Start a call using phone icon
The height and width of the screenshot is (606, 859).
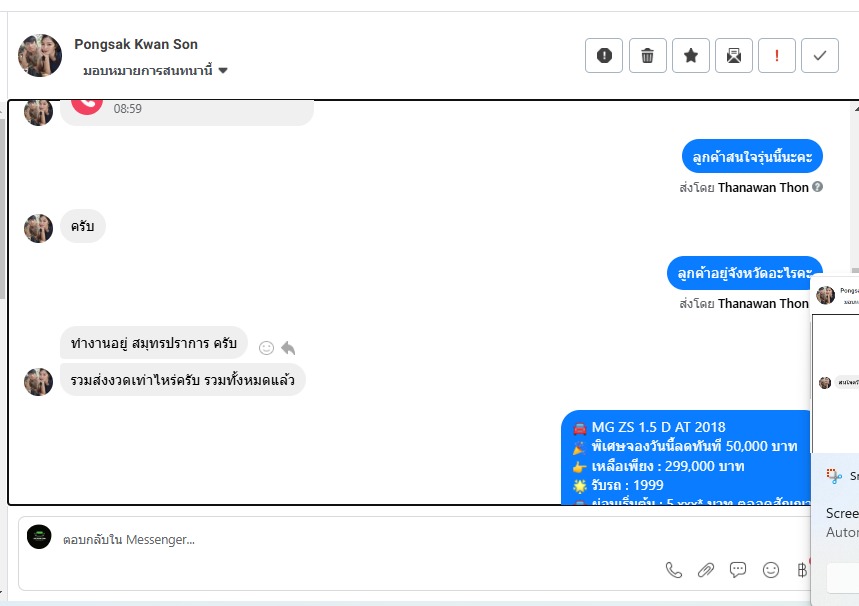tap(674, 570)
